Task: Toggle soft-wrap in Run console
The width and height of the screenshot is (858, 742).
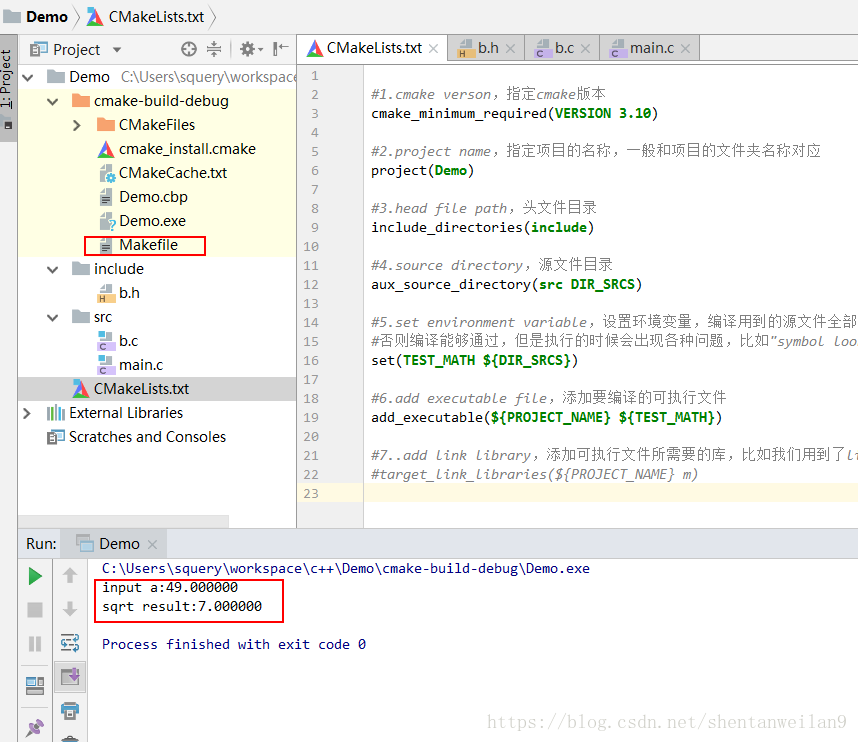Action: [x=70, y=643]
